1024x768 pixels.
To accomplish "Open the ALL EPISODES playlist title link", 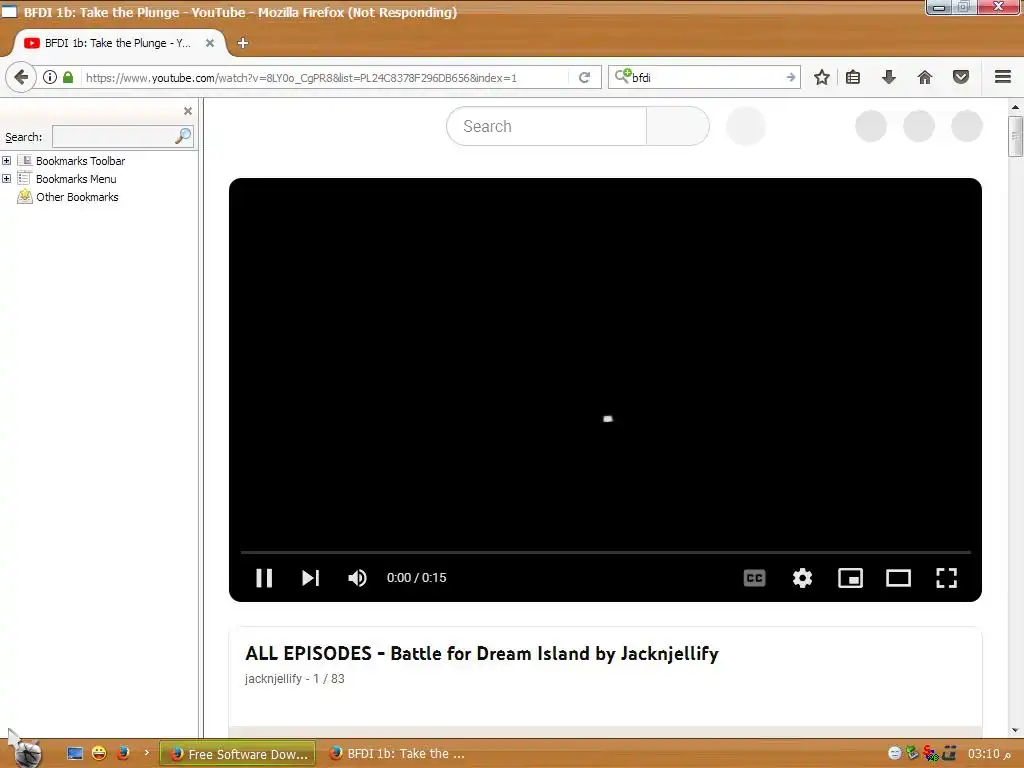I will click(482, 654).
